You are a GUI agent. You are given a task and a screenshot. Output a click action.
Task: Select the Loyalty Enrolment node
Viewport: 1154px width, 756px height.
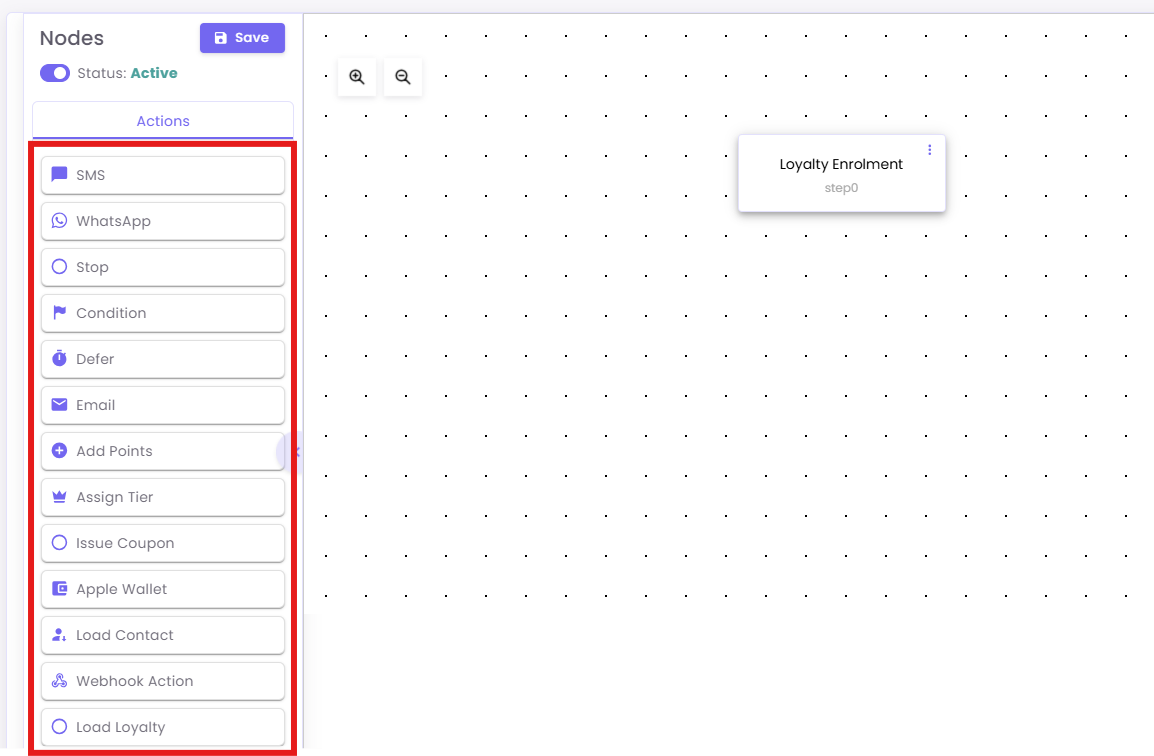[x=841, y=173]
